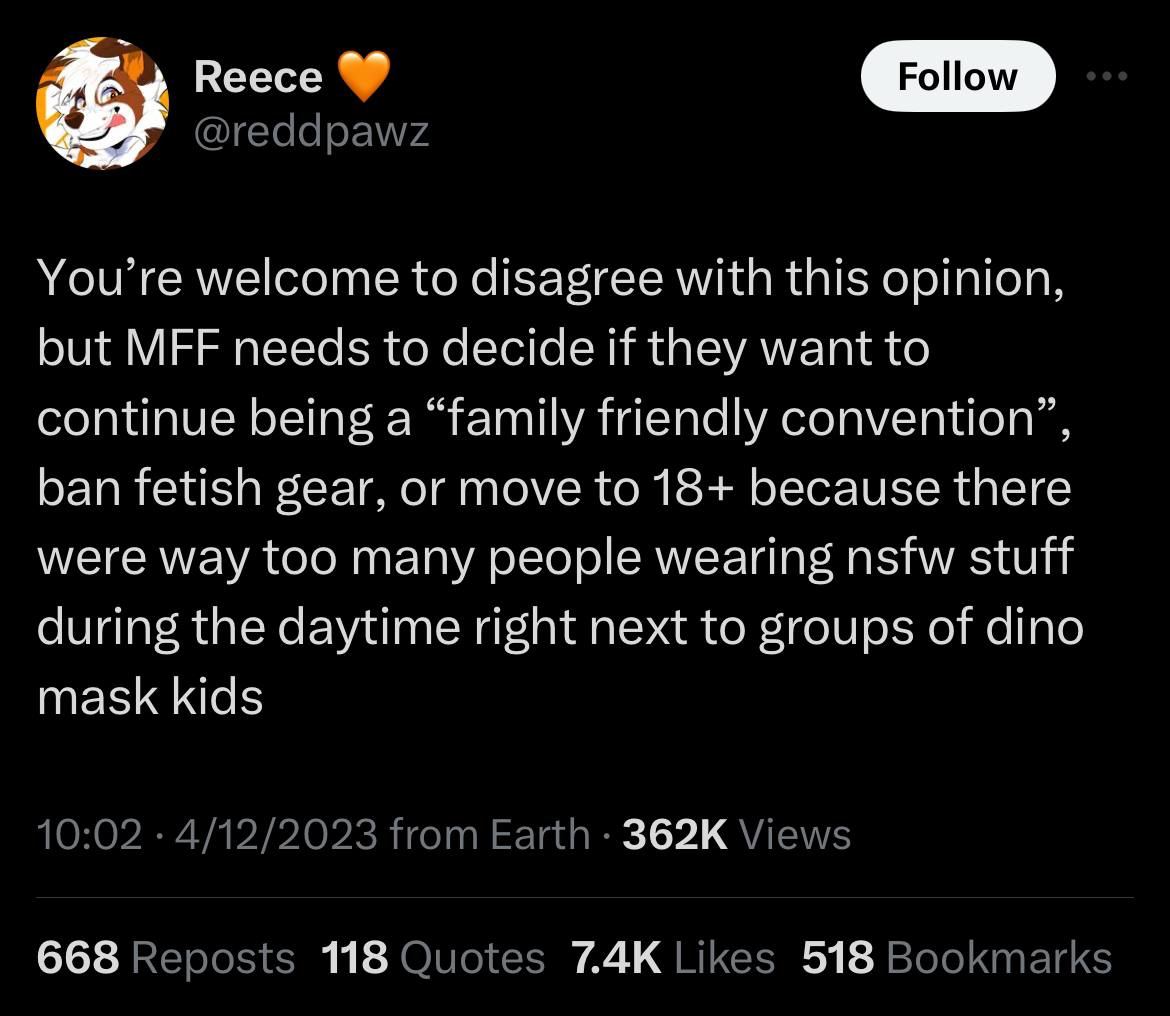Open the 362K Views analytics

(736, 834)
